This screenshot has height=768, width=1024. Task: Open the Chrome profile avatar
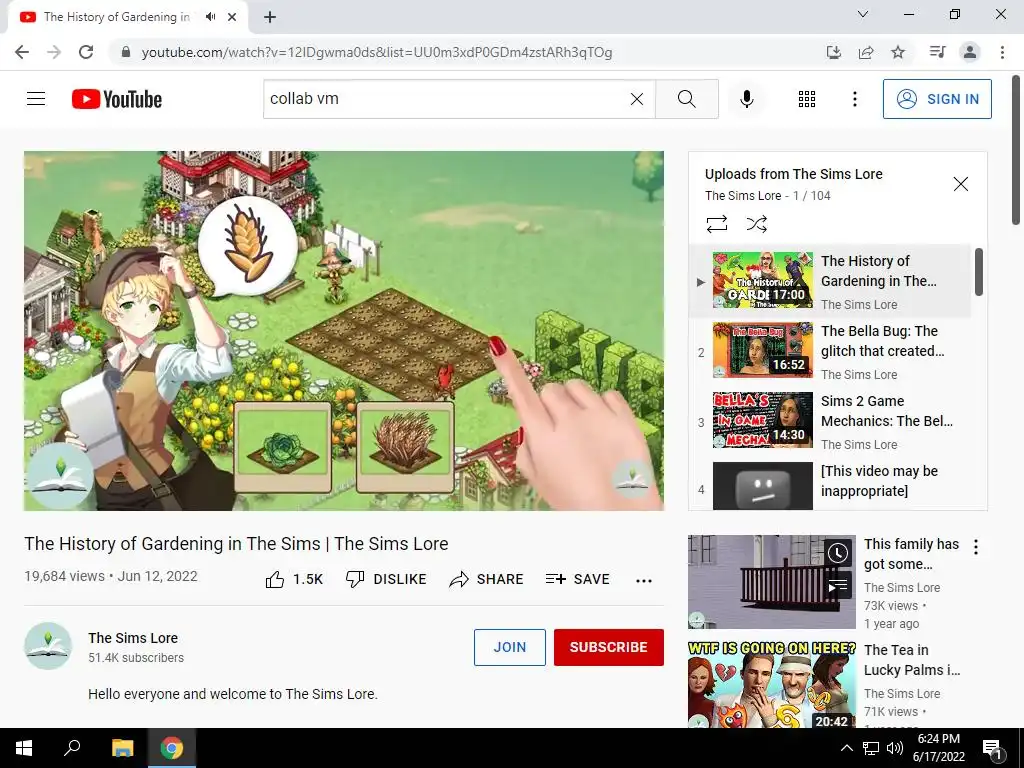[970, 52]
